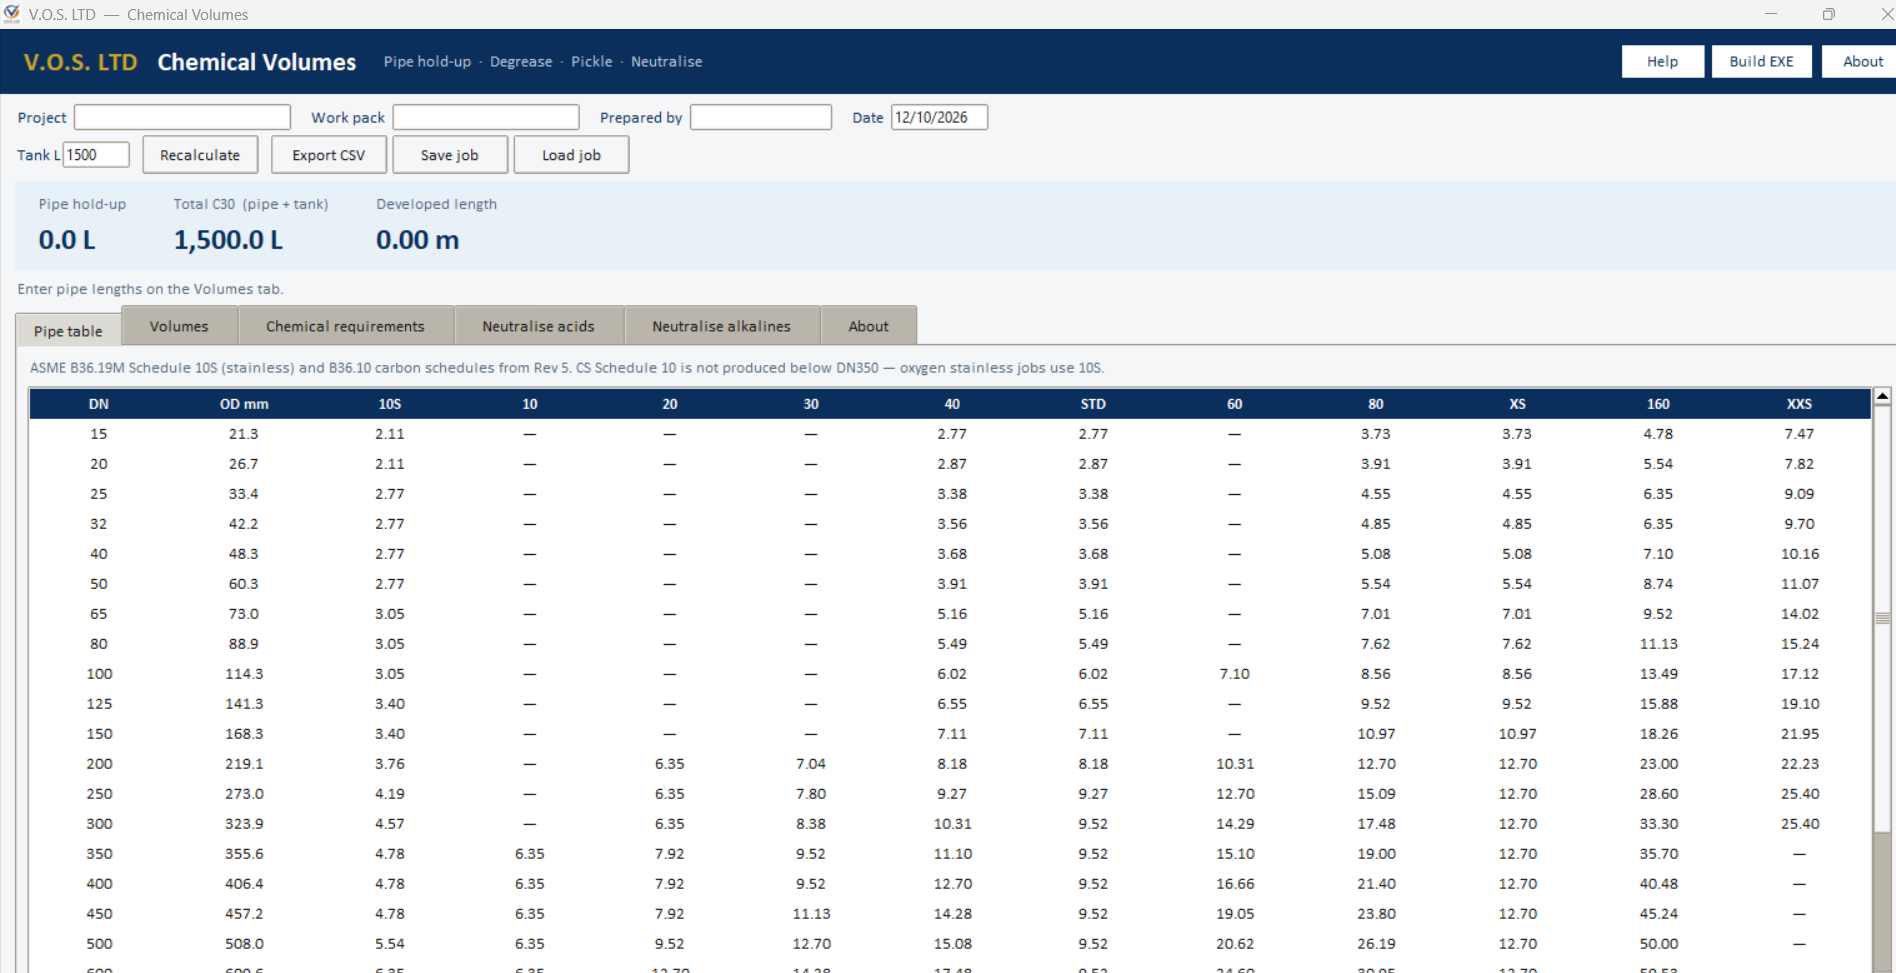Click the 7.10 value in column 60

click(1235, 674)
